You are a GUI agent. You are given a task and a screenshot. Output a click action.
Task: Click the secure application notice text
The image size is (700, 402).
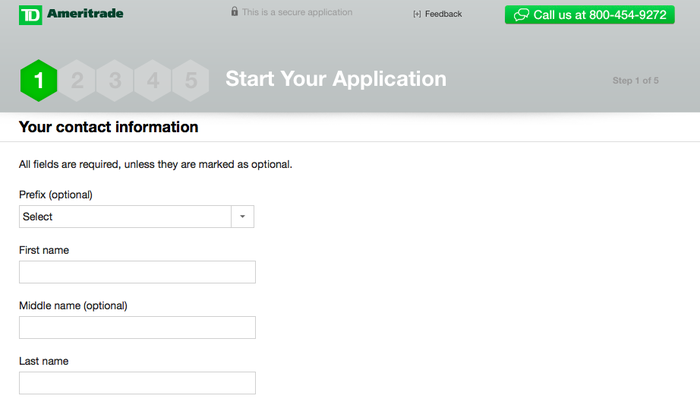point(297,12)
